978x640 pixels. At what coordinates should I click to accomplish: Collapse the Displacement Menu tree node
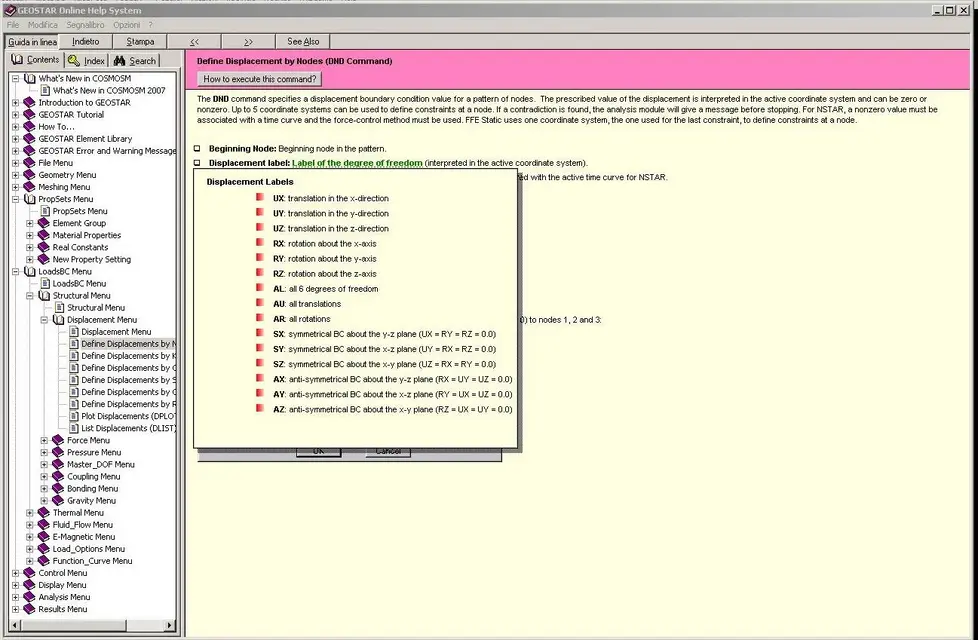pyautogui.click(x=44, y=320)
